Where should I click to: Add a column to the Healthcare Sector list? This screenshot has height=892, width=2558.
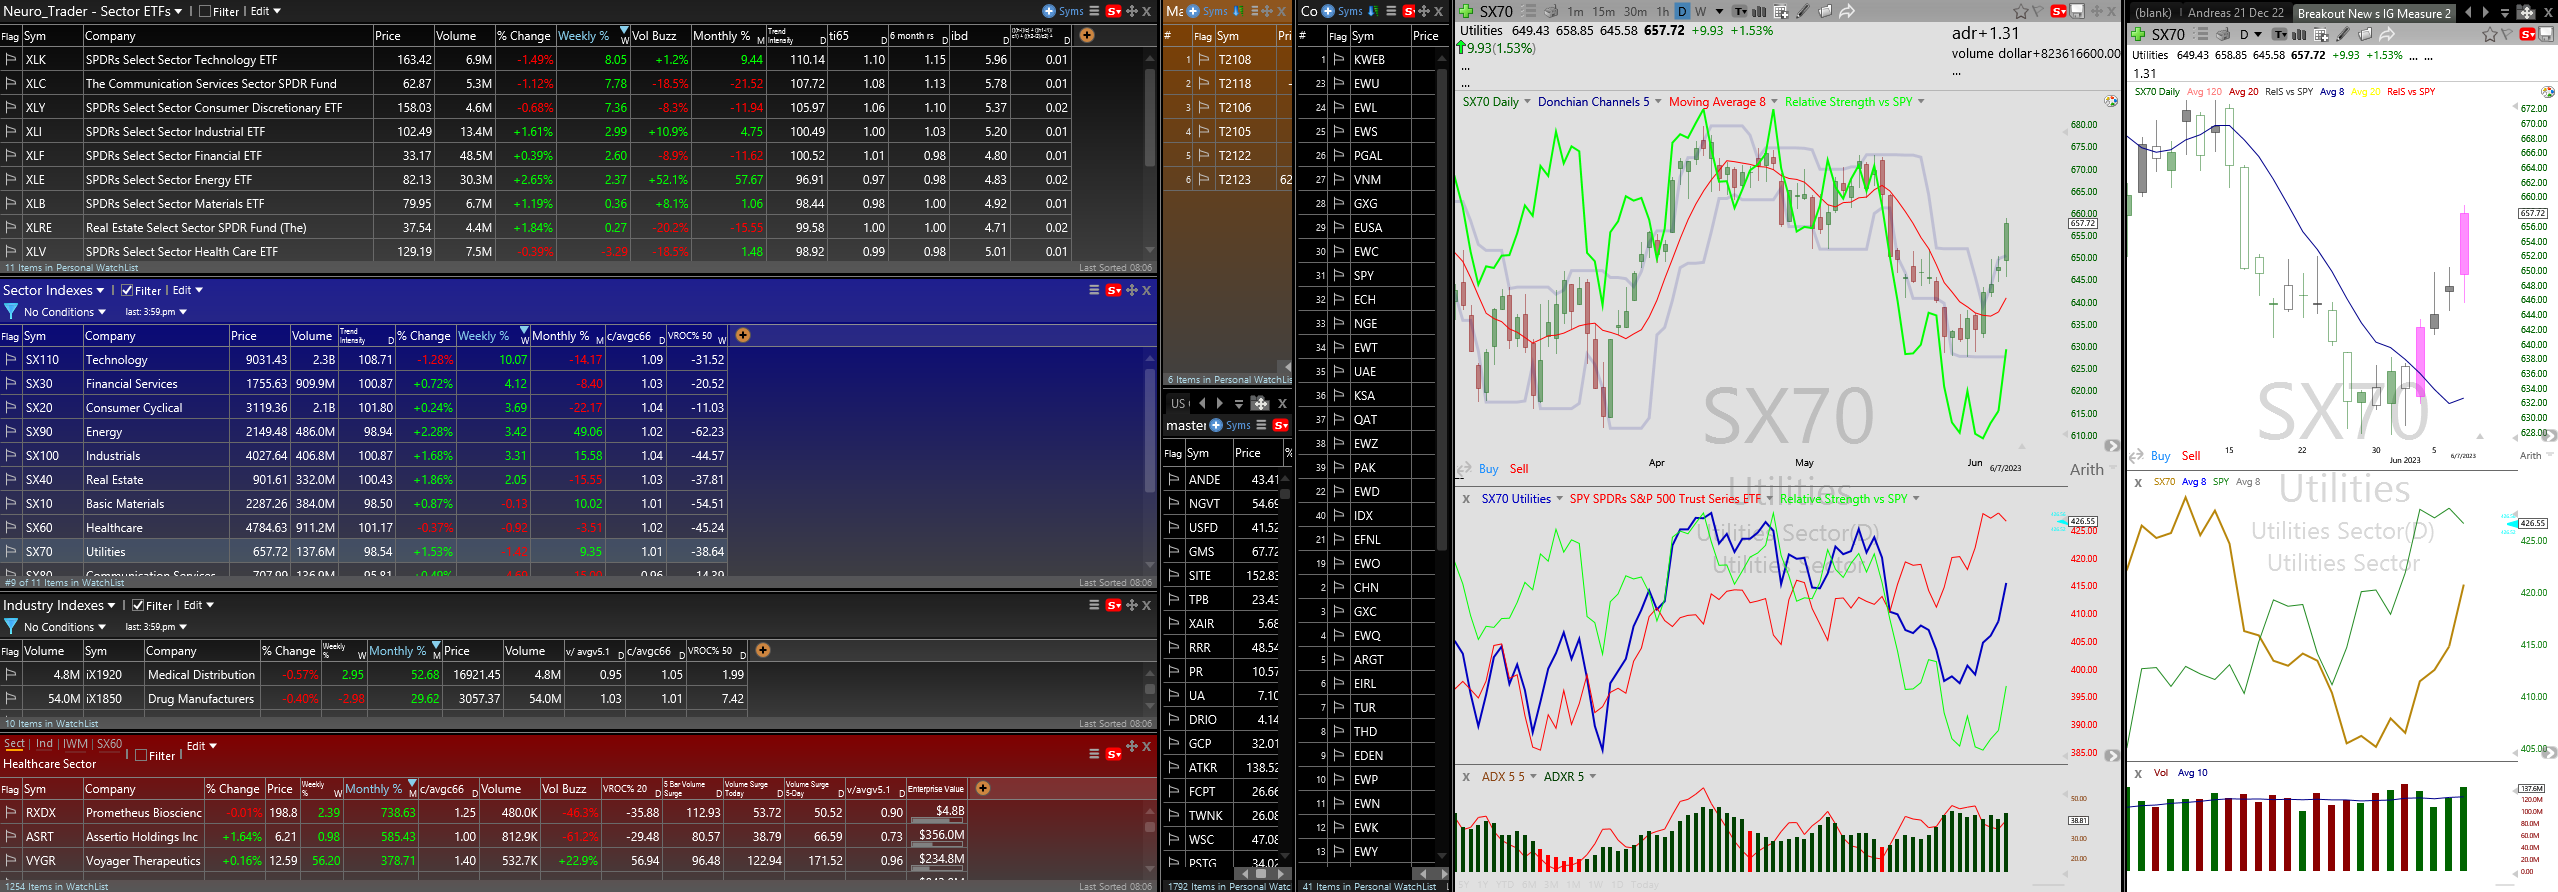coord(983,788)
